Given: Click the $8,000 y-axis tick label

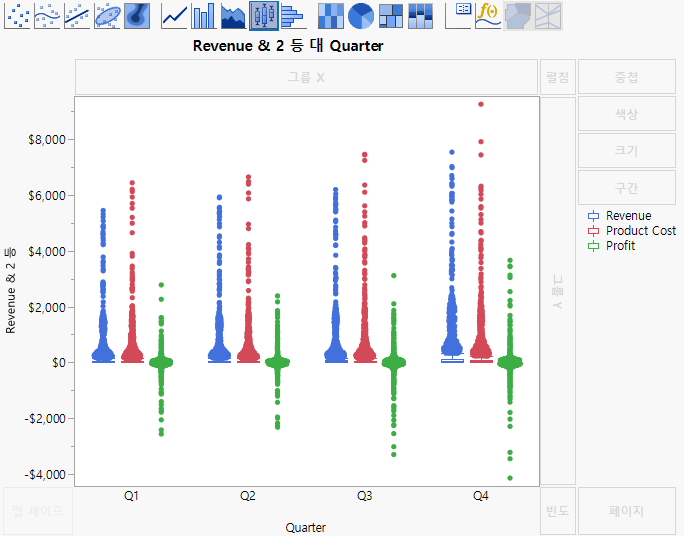Looking at the screenshot, I should 47,140.
